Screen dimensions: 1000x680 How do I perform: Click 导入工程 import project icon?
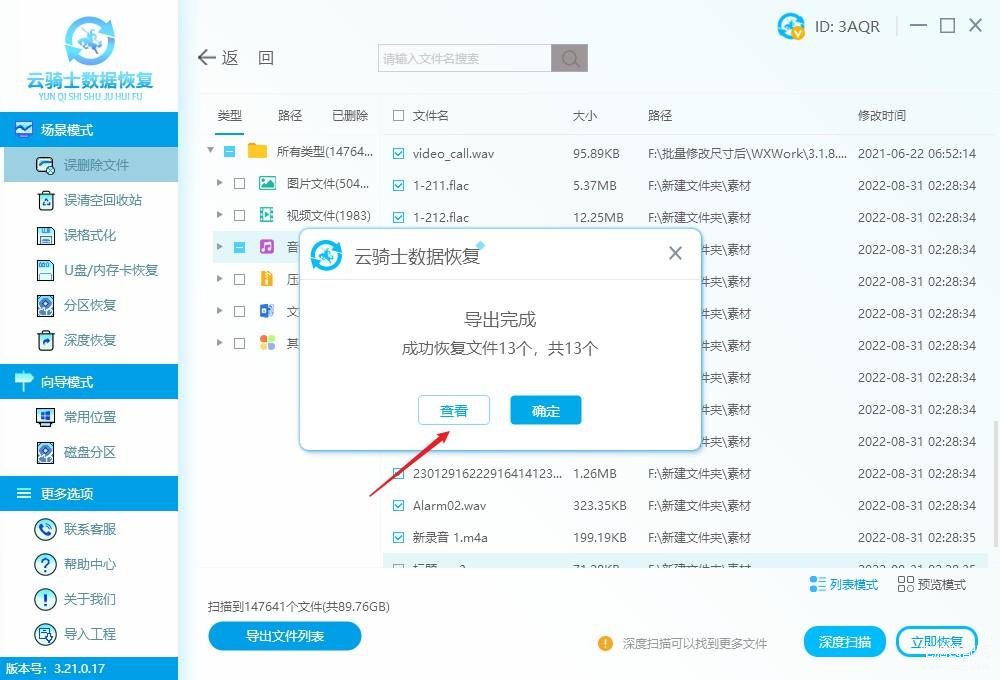[x=45, y=635]
